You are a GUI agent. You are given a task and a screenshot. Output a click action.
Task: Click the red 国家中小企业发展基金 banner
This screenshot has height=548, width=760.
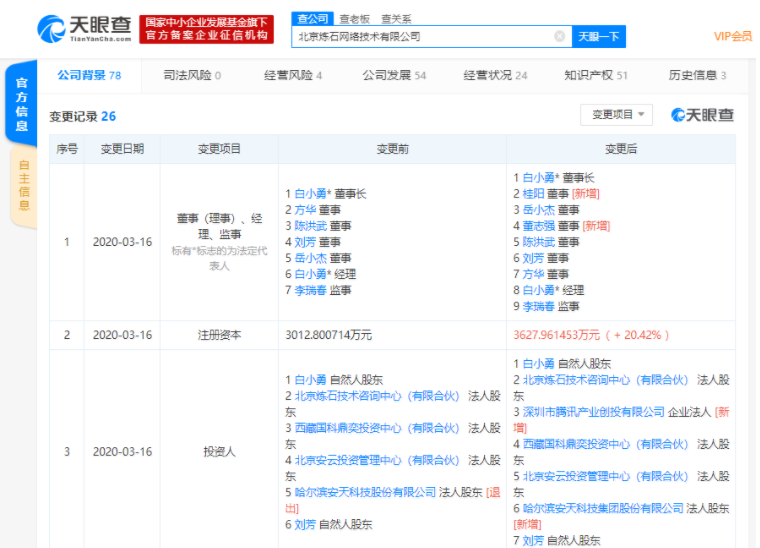pos(206,29)
